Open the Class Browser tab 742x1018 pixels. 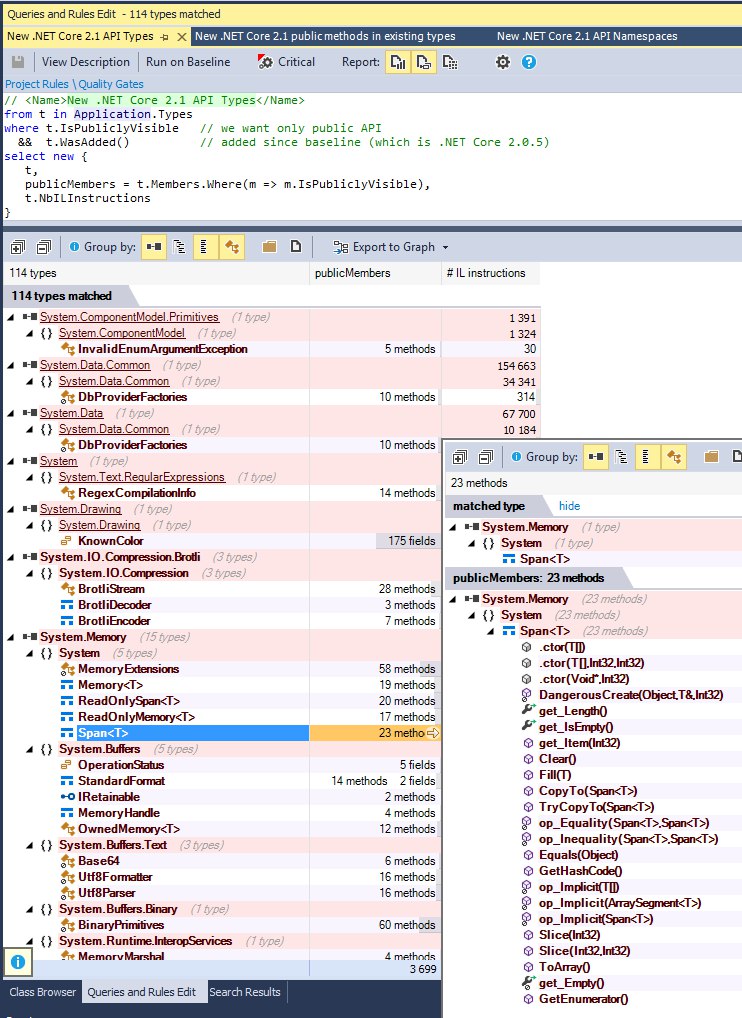coord(42,992)
